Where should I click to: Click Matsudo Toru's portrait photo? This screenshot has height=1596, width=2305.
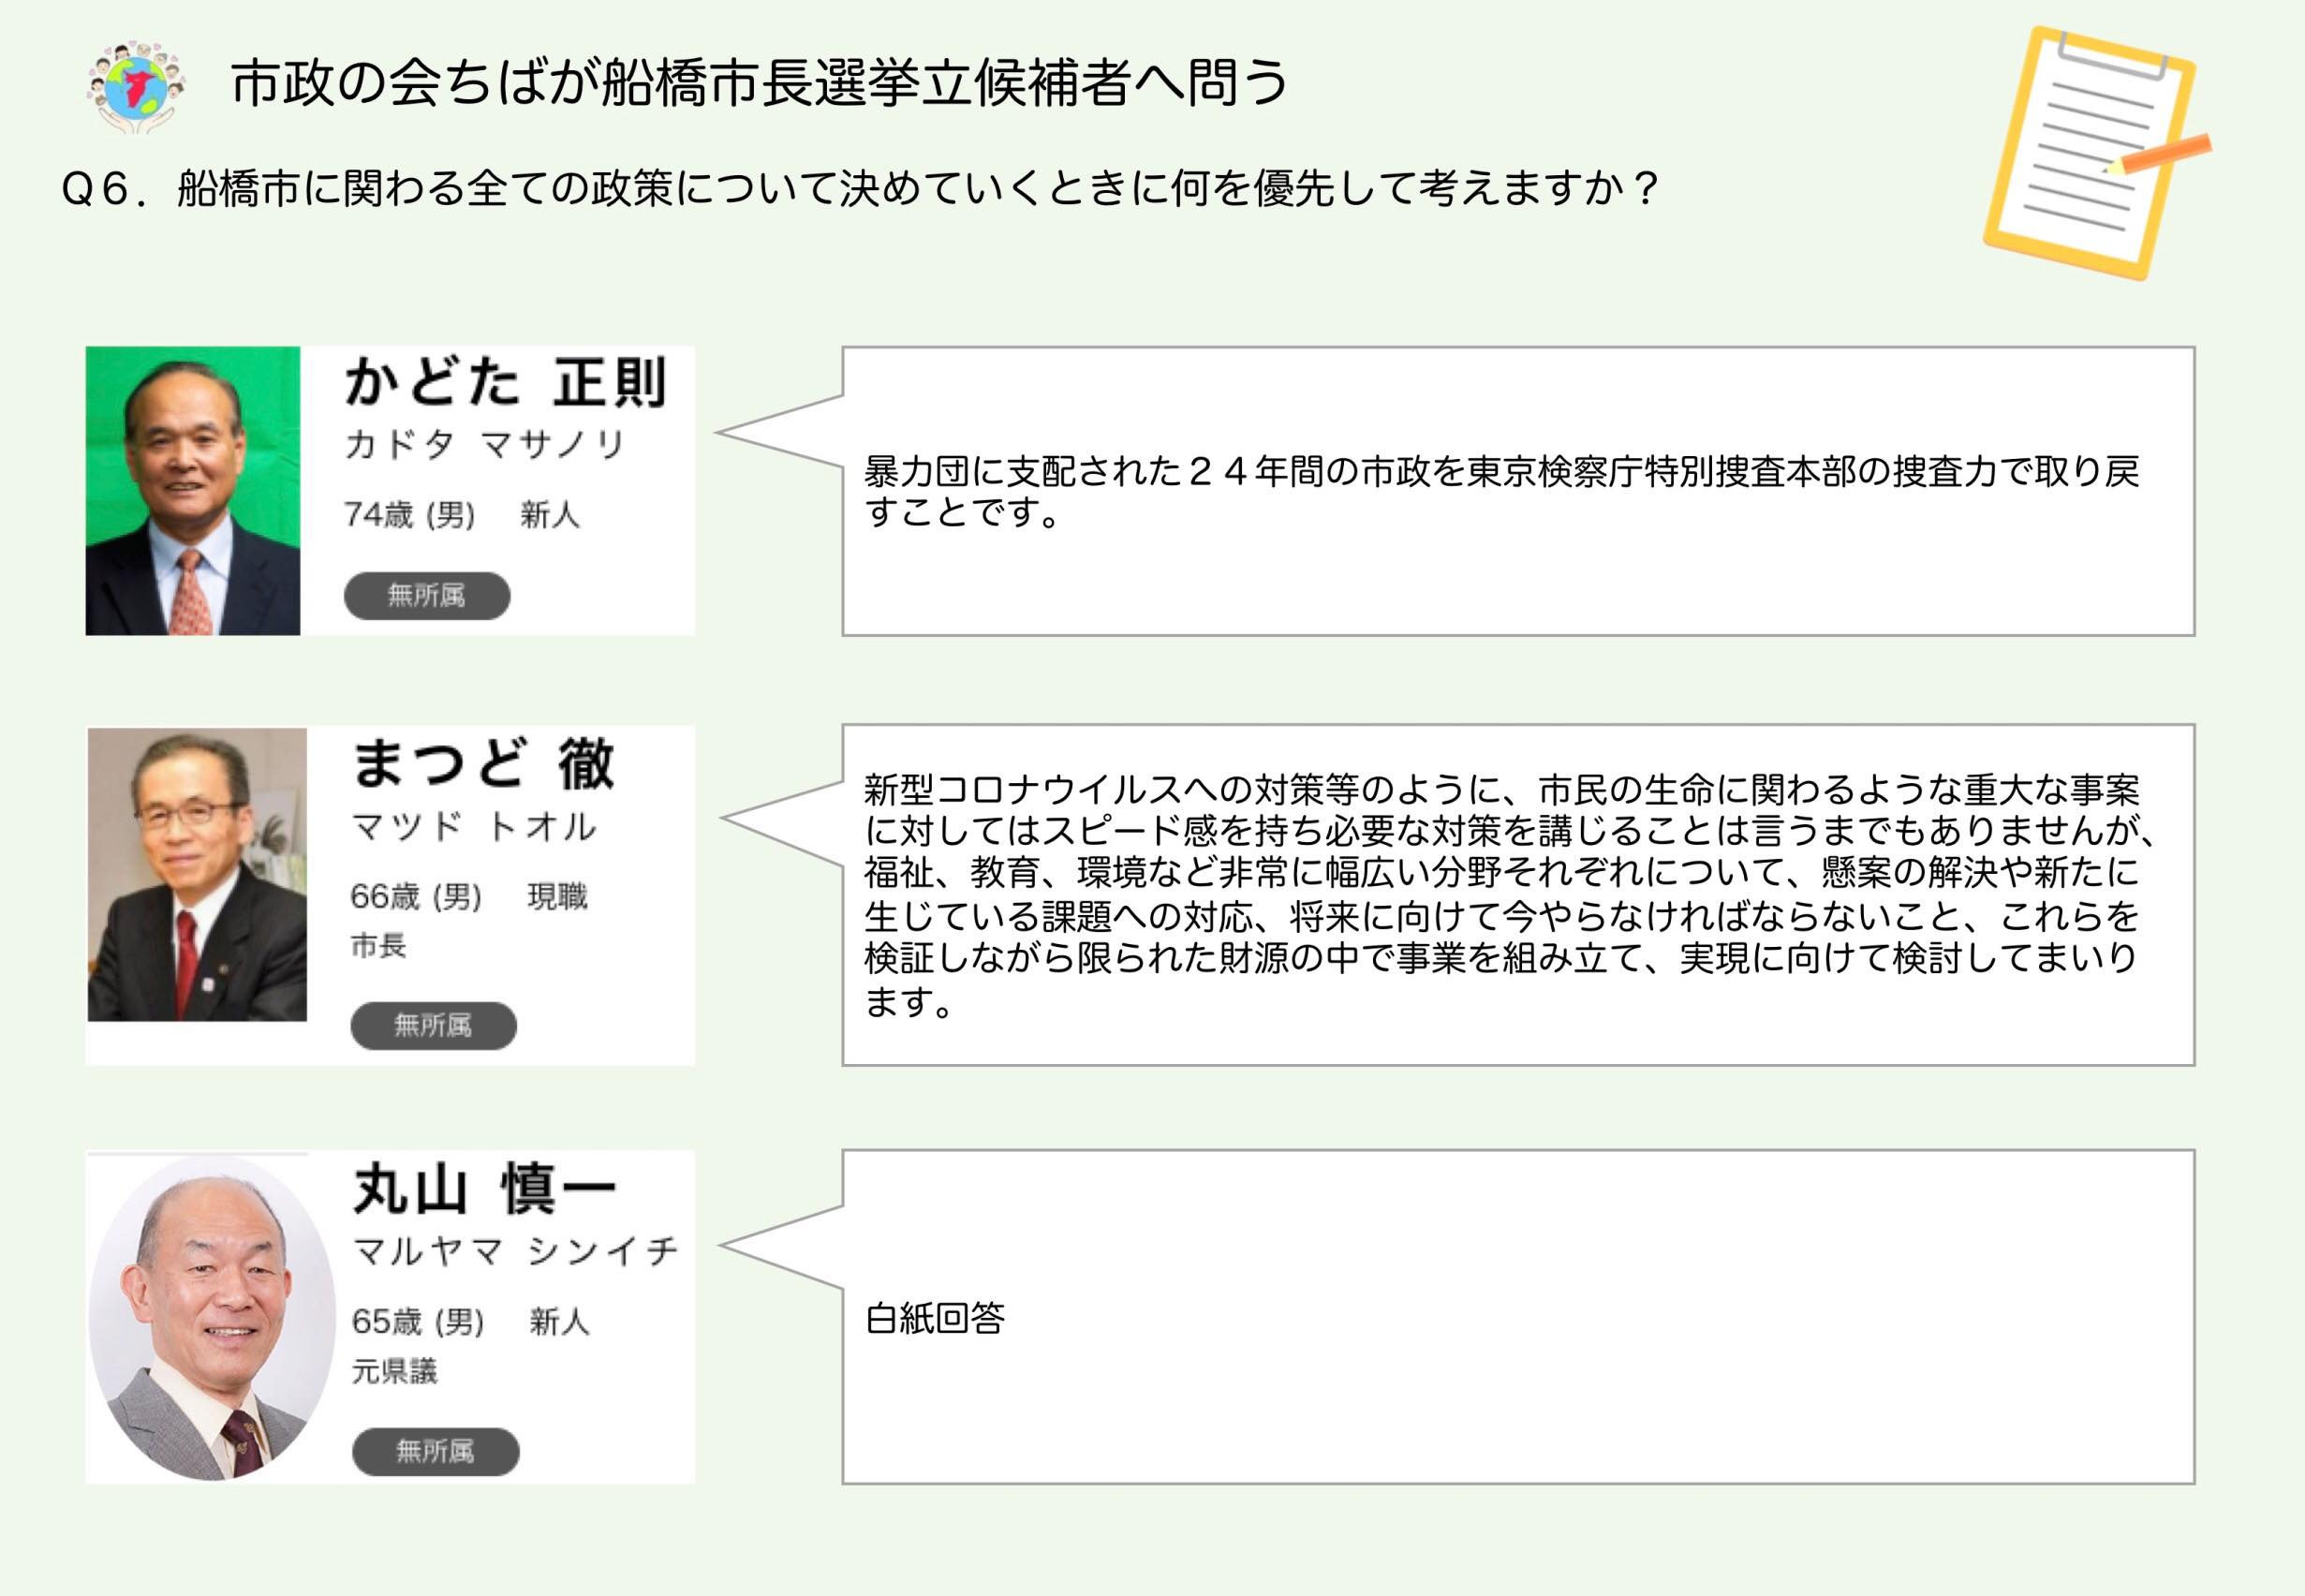[197, 874]
